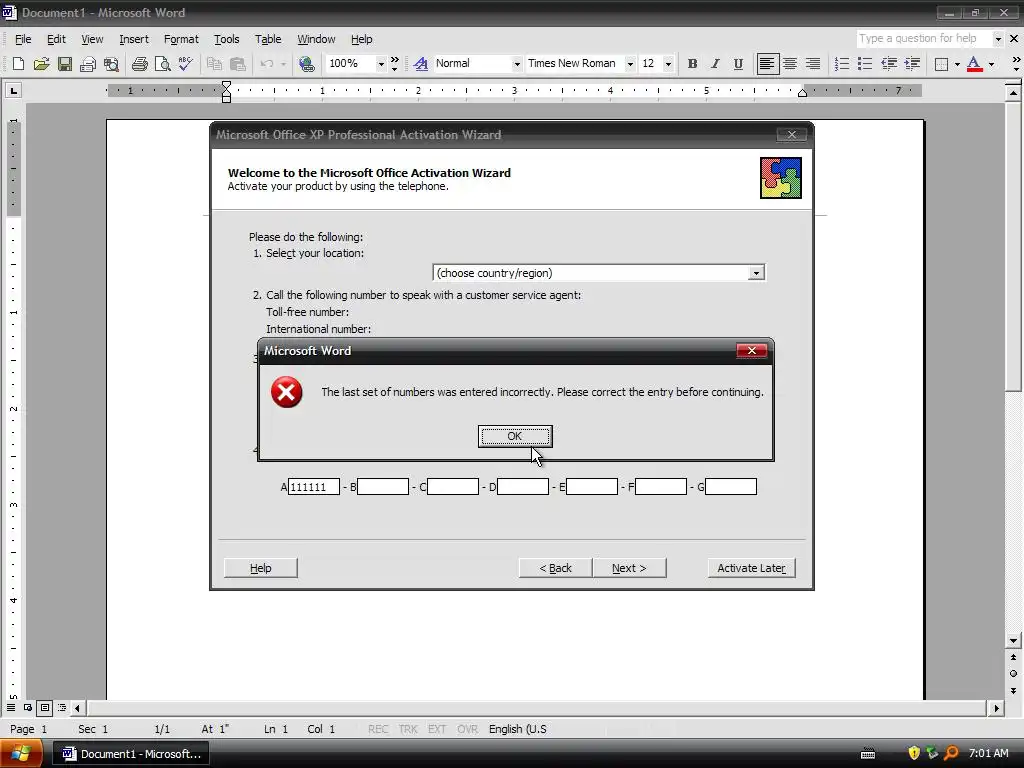Click the Search toolbar icon
This screenshot has width=1024, height=768.
pyautogui.click(x=112, y=63)
